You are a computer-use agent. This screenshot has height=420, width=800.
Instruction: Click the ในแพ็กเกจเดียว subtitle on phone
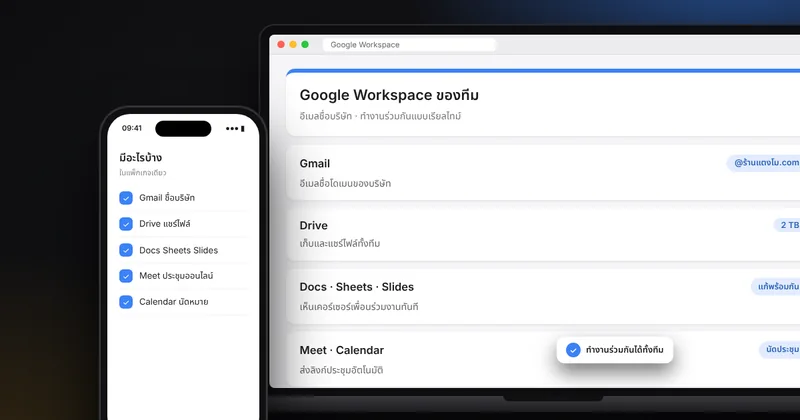click(x=143, y=173)
